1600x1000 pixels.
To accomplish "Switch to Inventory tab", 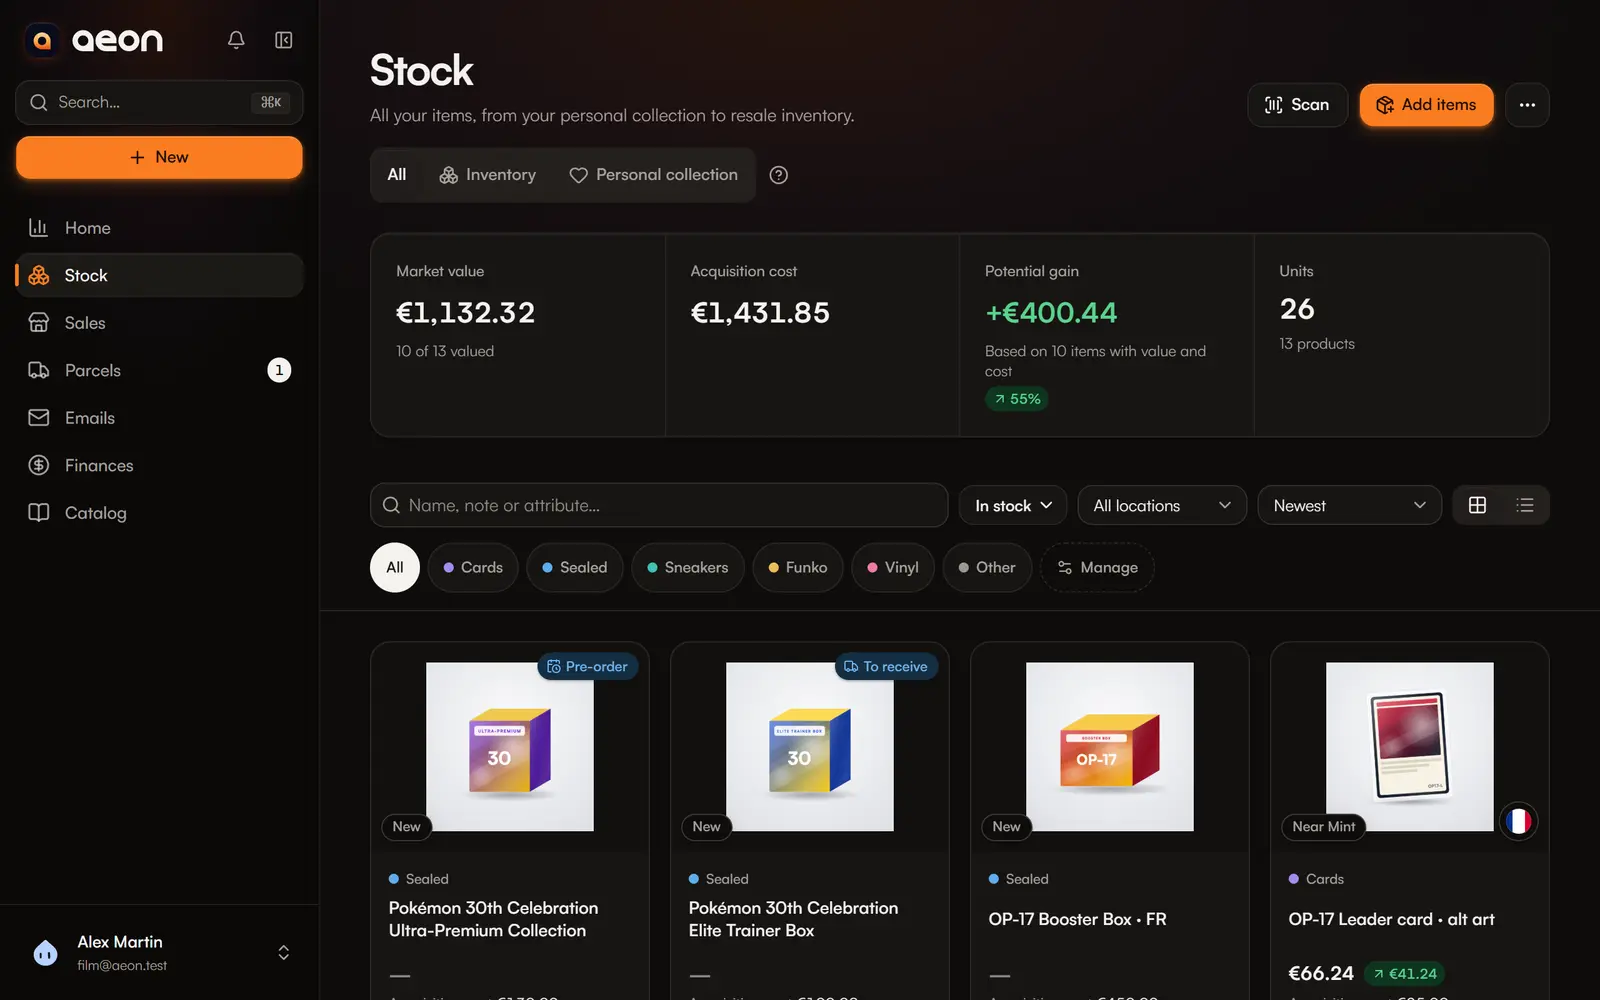I will click(x=488, y=175).
